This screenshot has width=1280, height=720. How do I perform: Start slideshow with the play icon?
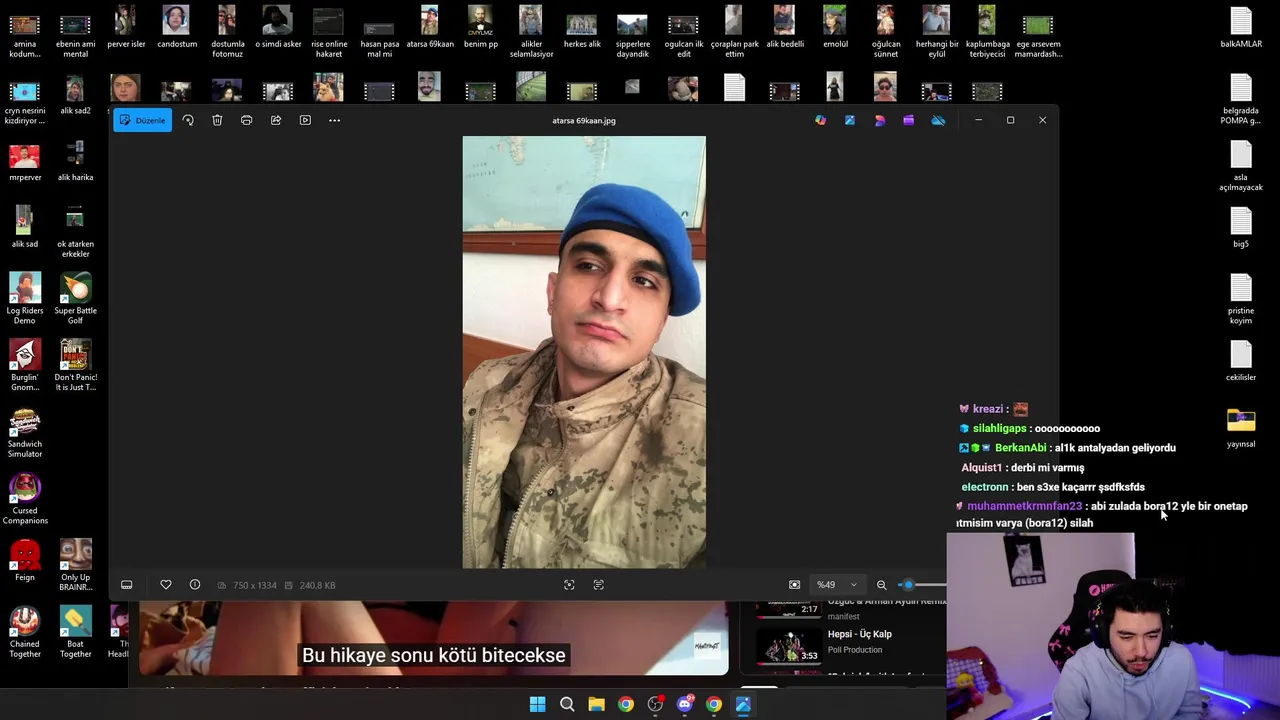[305, 120]
